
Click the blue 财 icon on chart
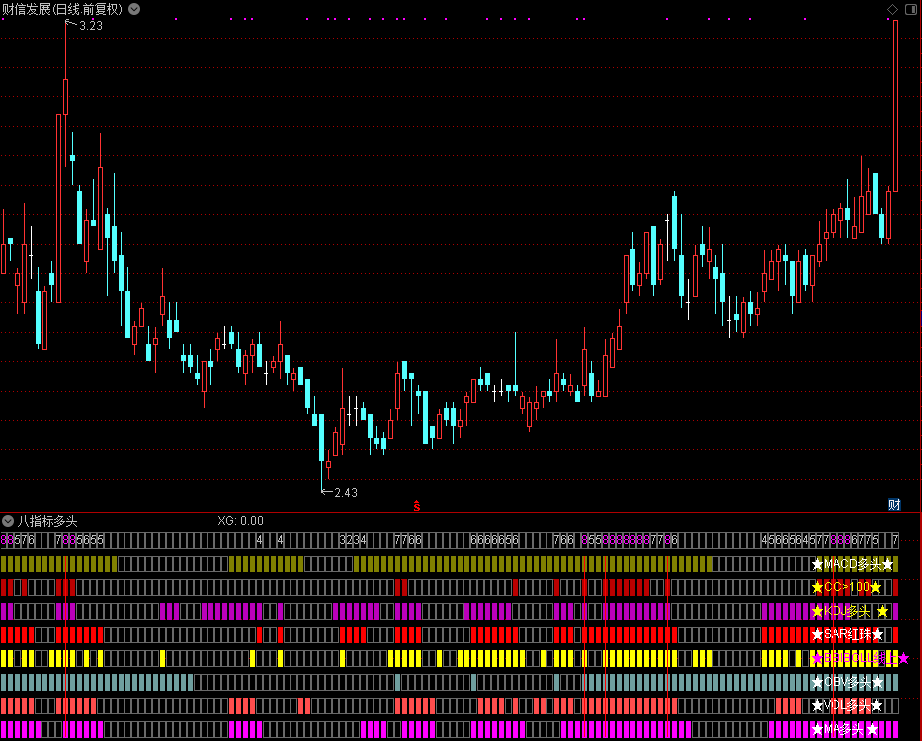click(895, 505)
